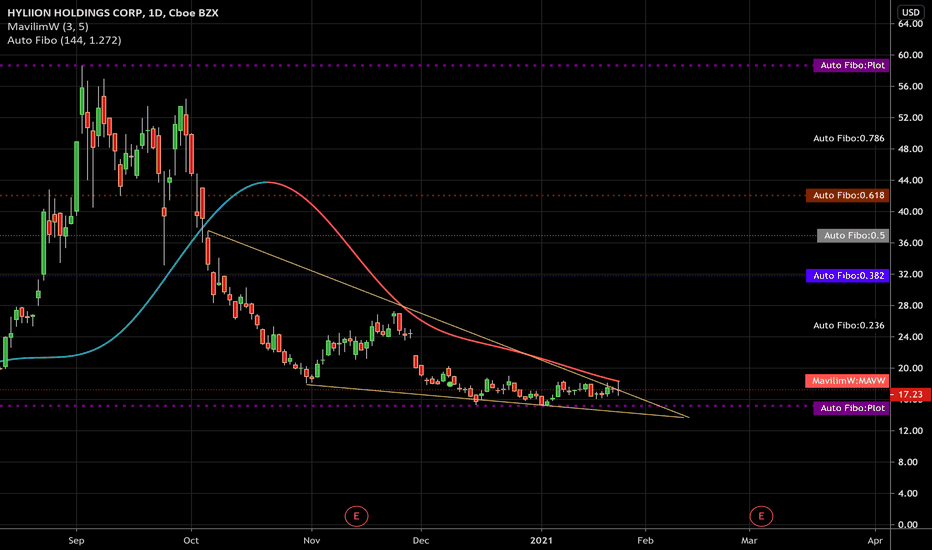Click the 32.00 price axis label
The image size is (932, 550).
tap(911, 274)
